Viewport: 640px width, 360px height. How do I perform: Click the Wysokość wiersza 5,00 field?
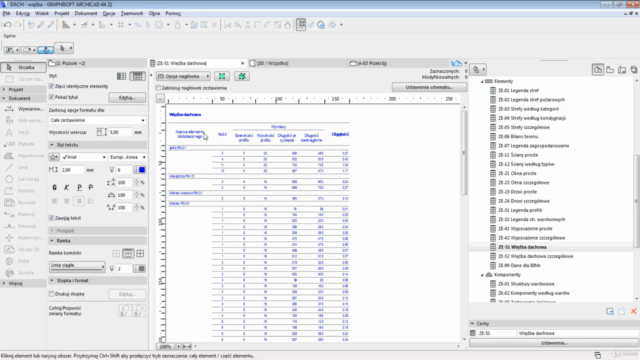120,133
